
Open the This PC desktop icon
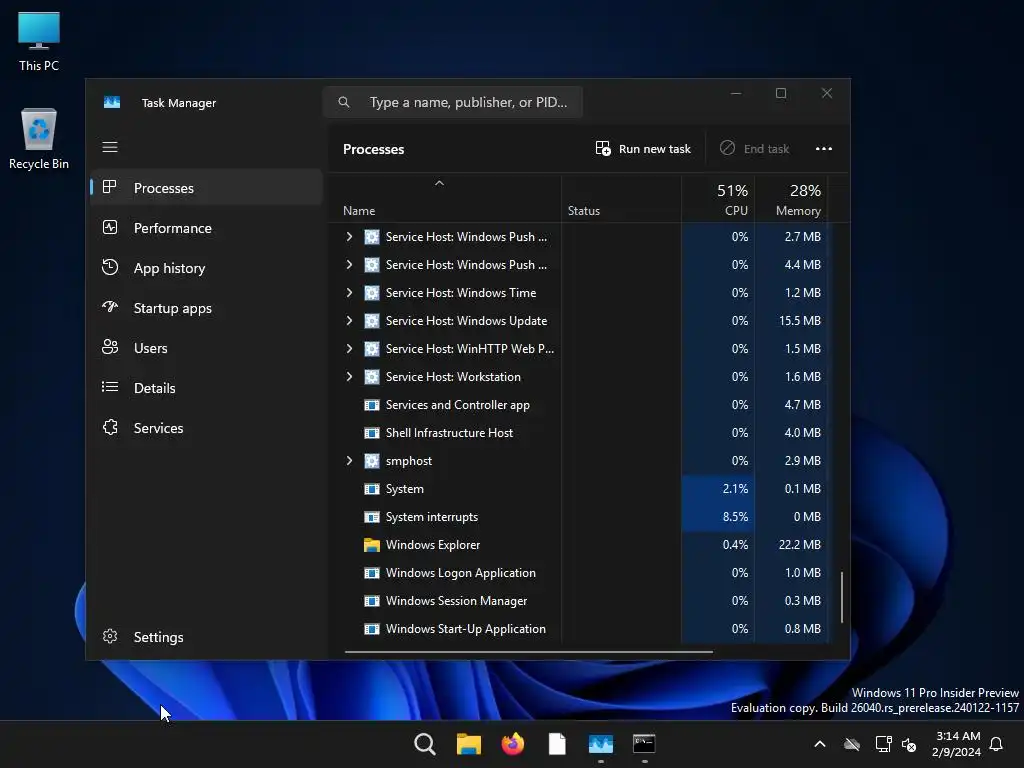coord(39,41)
